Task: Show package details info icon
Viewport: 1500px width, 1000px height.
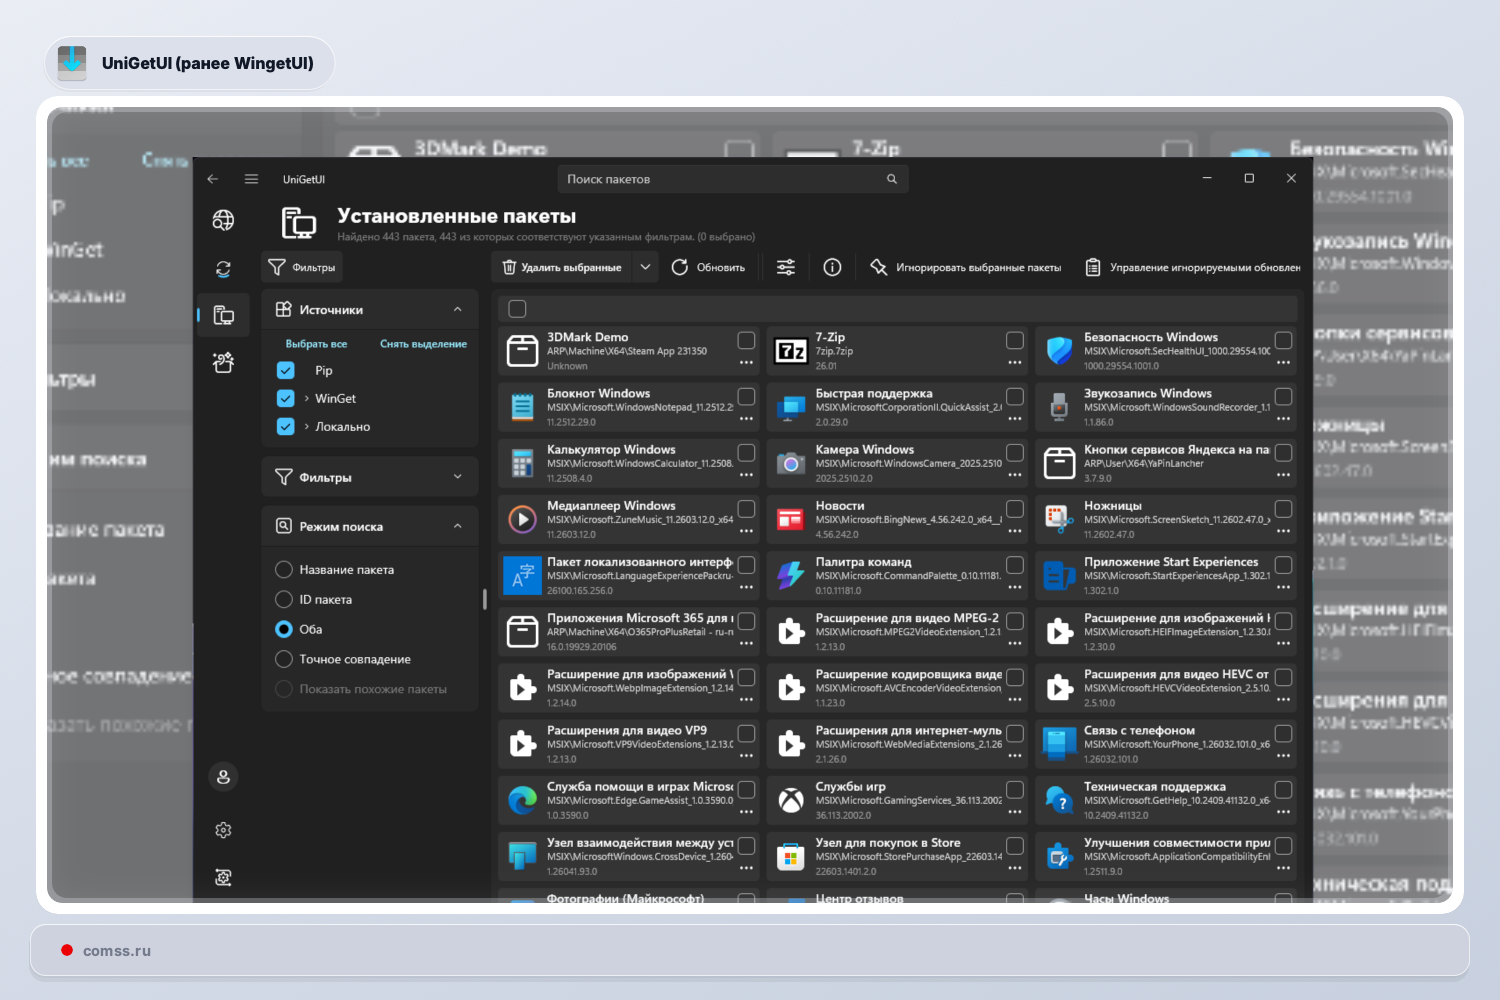Action: click(832, 267)
